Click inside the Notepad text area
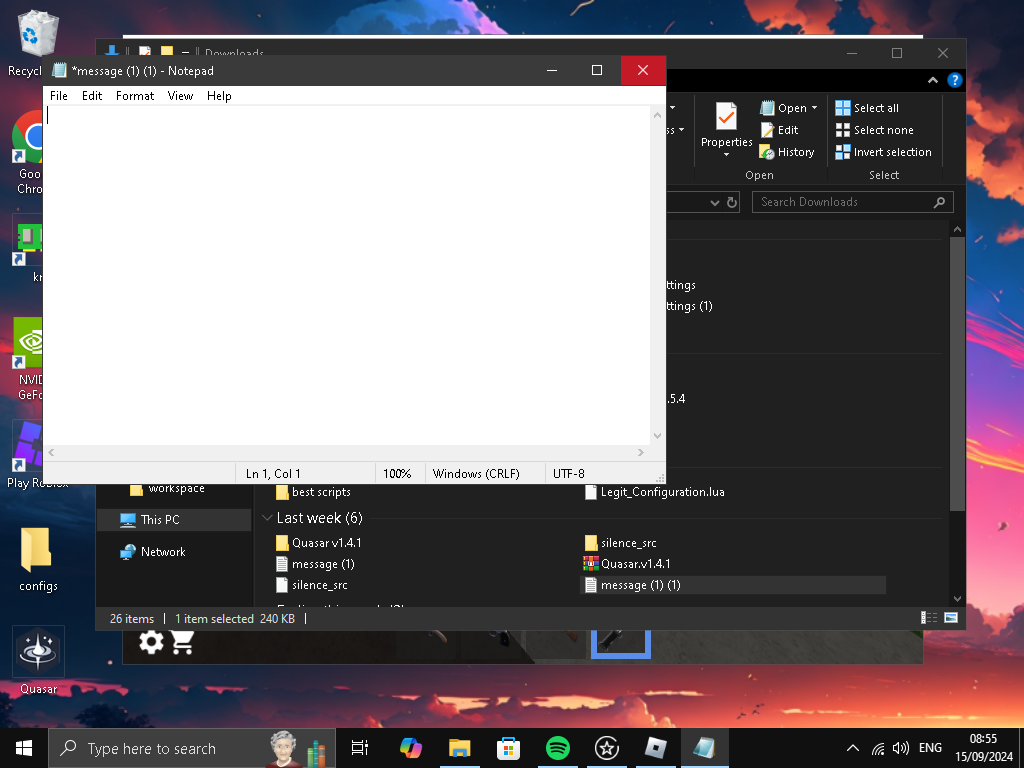Image resolution: width=1024 pixels, height=768 pixels. click(347, 275)
